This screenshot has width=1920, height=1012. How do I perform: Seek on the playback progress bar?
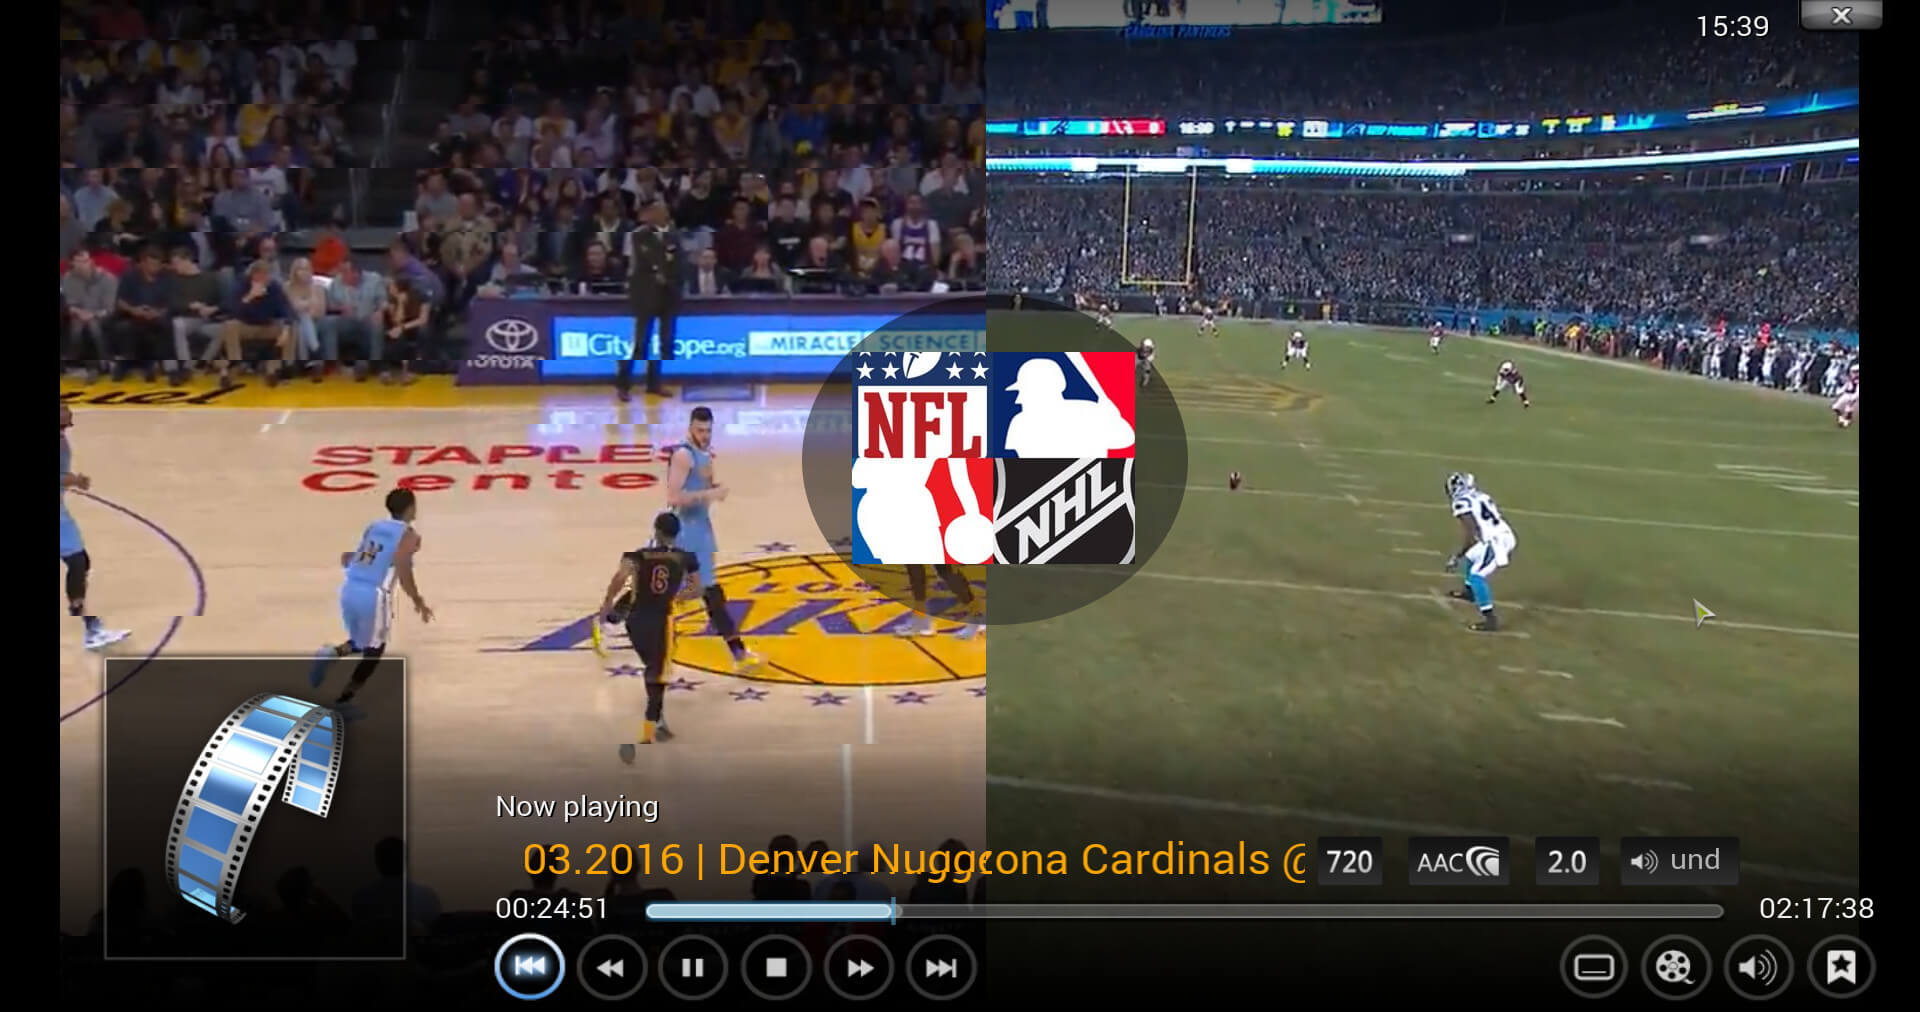coord(1185,911)
